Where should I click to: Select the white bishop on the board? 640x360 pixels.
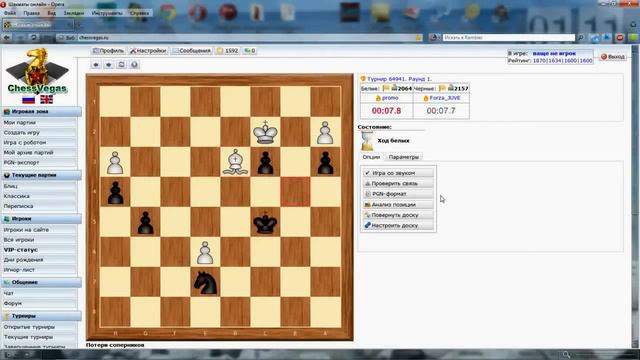point(235,162)
